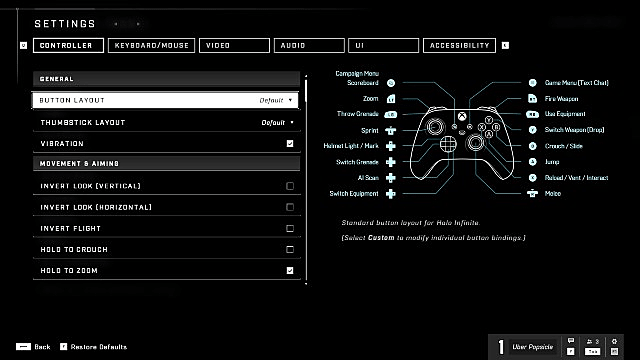The height and width of the screenshot is (360, 640).
Task: Click Restore Defaults
Action: (x=93, y=347)
